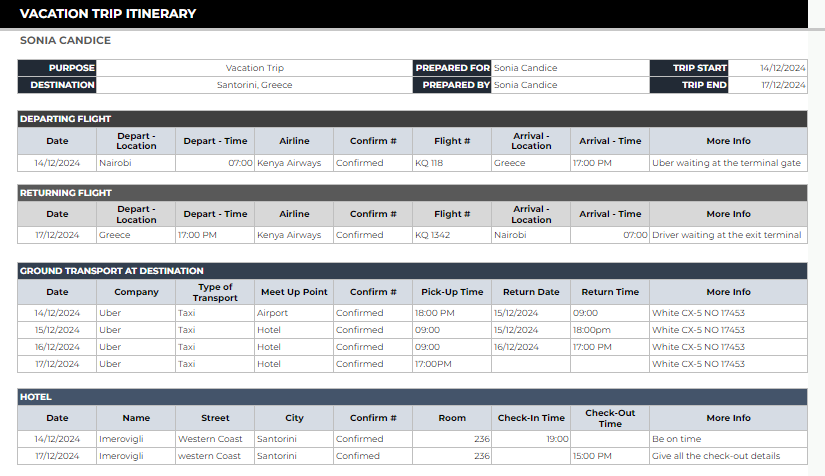Select 'Uber waiting at the terminal gate' note
The image size is (825, 476).
[x=727, y=163]
